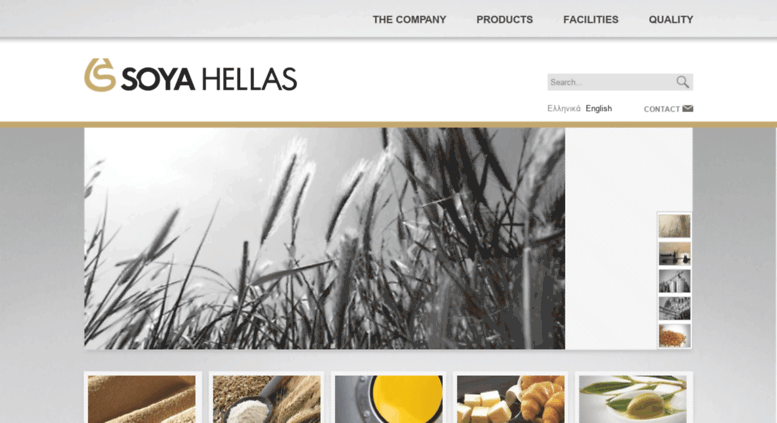Select the harbor ship slider thumbnail
This screenshot has width=777, height=423.
coord(674,254)
